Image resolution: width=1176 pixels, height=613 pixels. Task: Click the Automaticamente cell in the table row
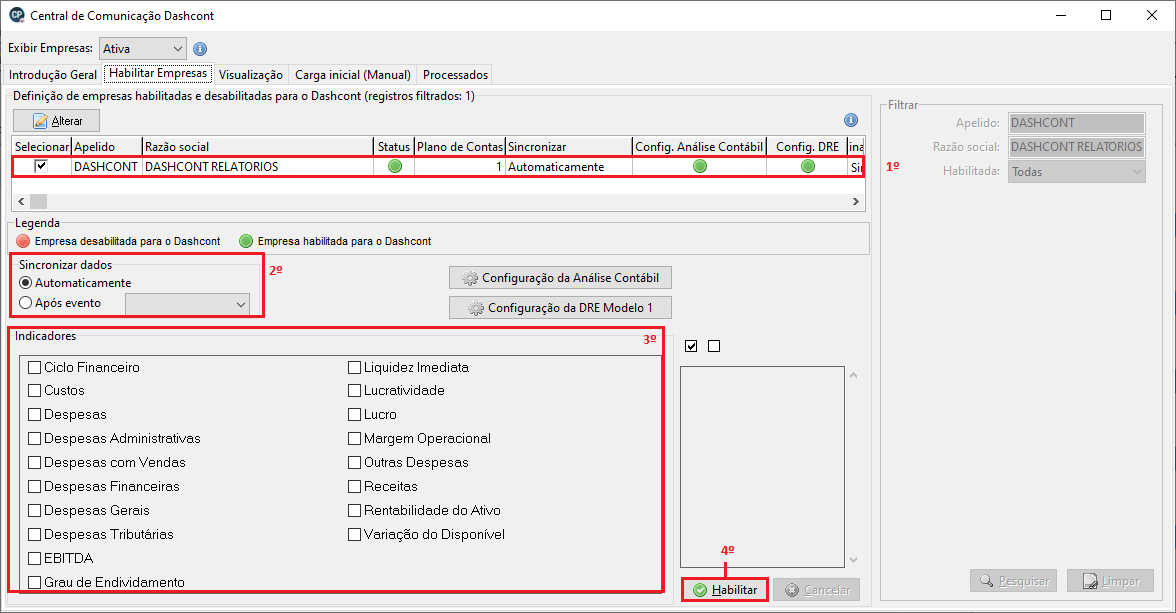568,167
